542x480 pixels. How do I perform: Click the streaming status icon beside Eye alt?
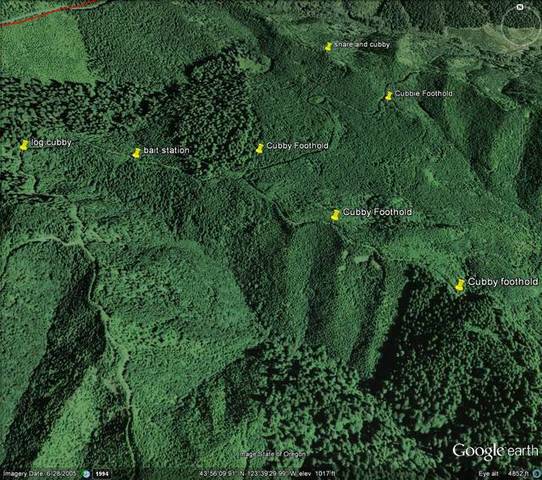point(537,474)
